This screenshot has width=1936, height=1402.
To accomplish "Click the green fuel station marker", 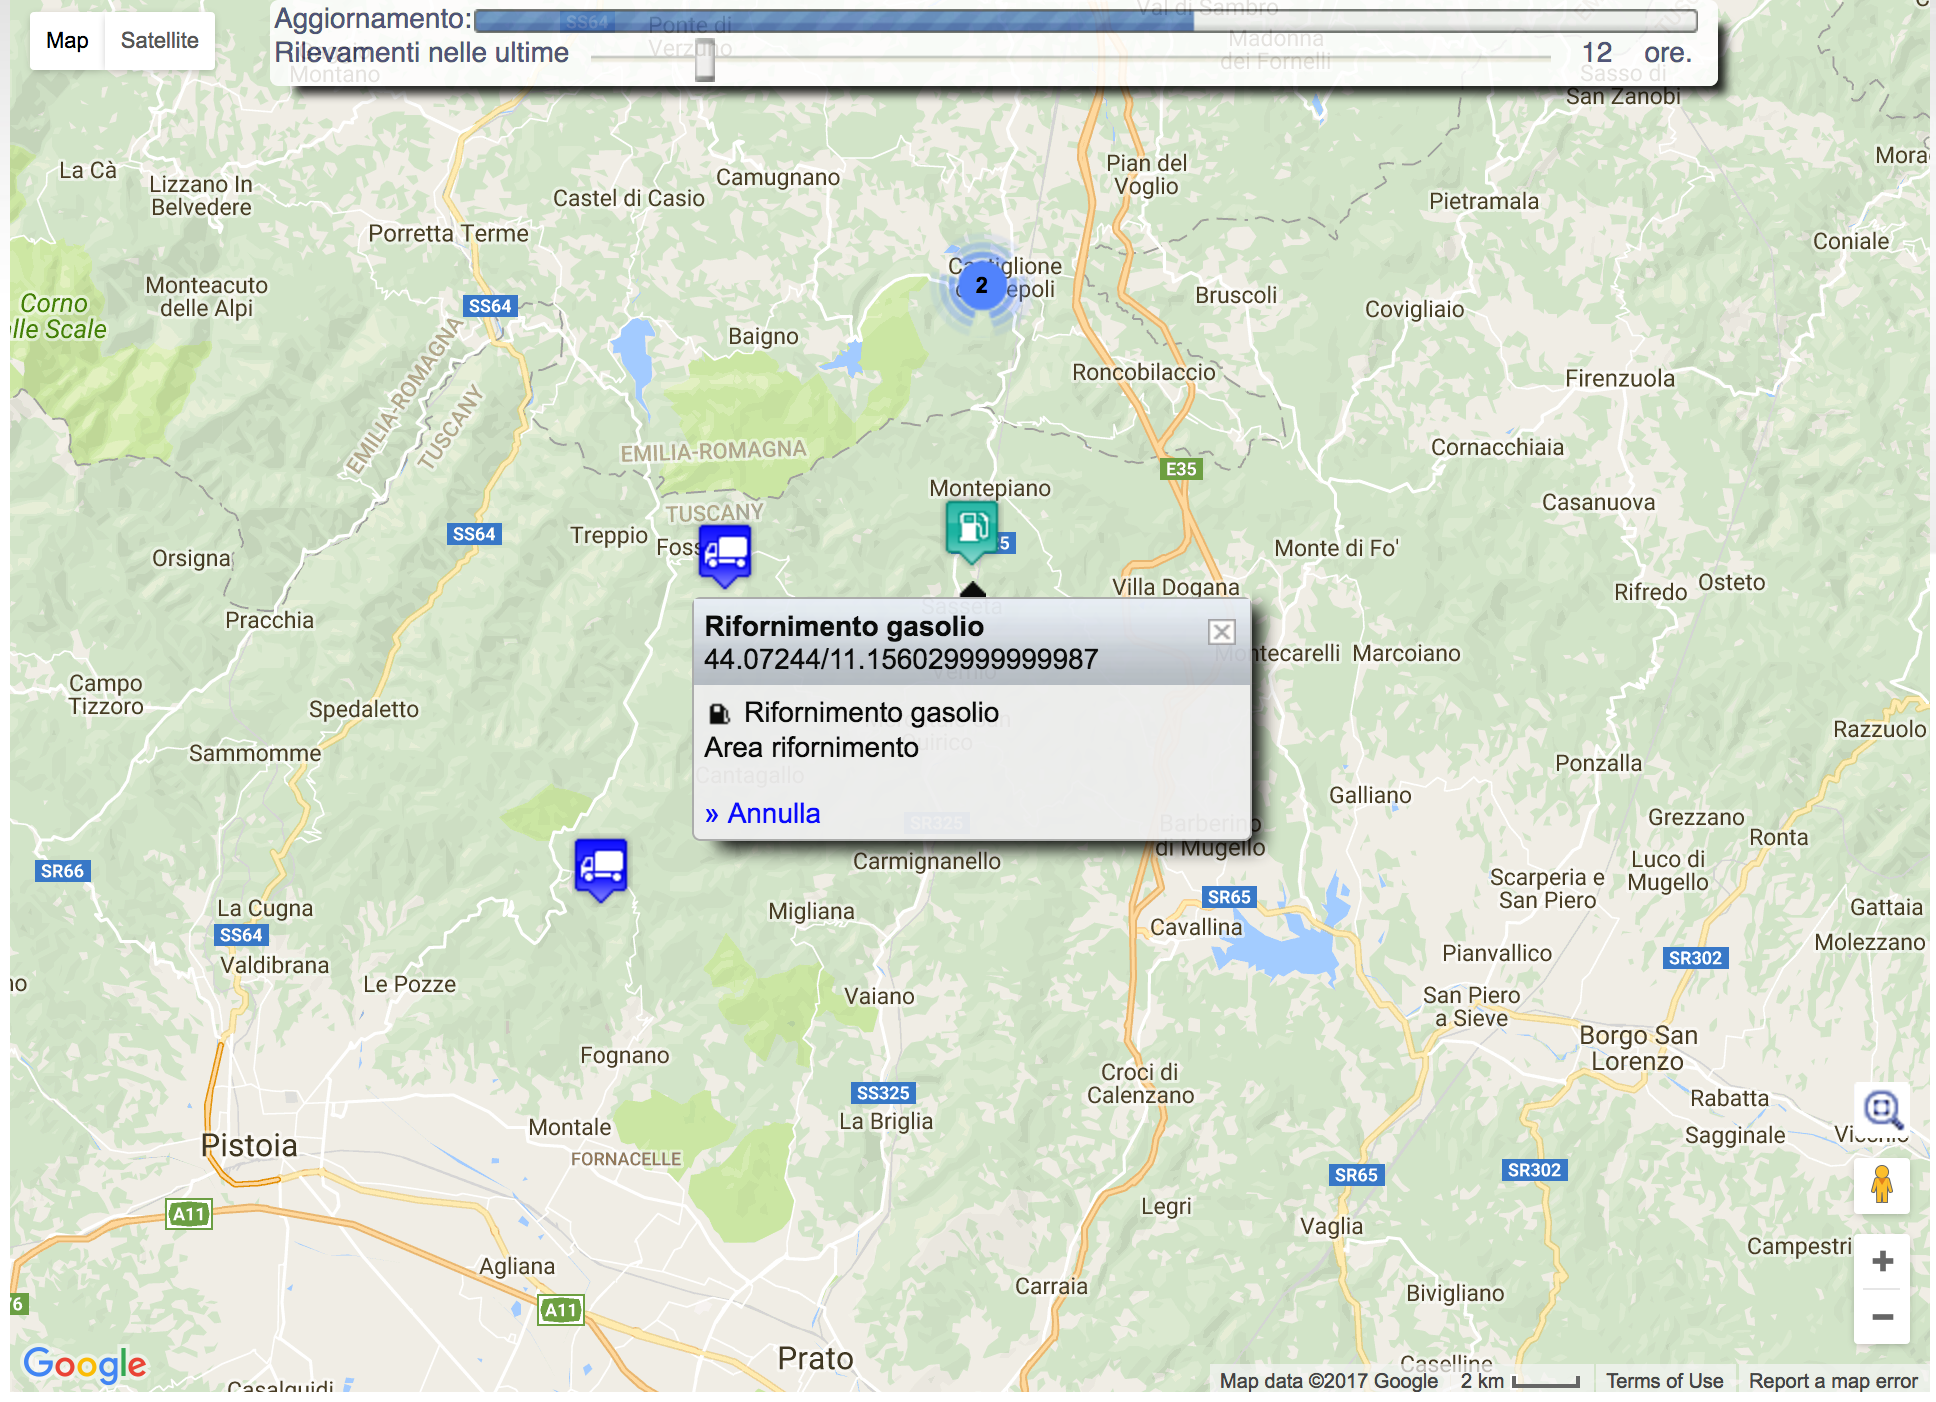I will pos(972,529).
